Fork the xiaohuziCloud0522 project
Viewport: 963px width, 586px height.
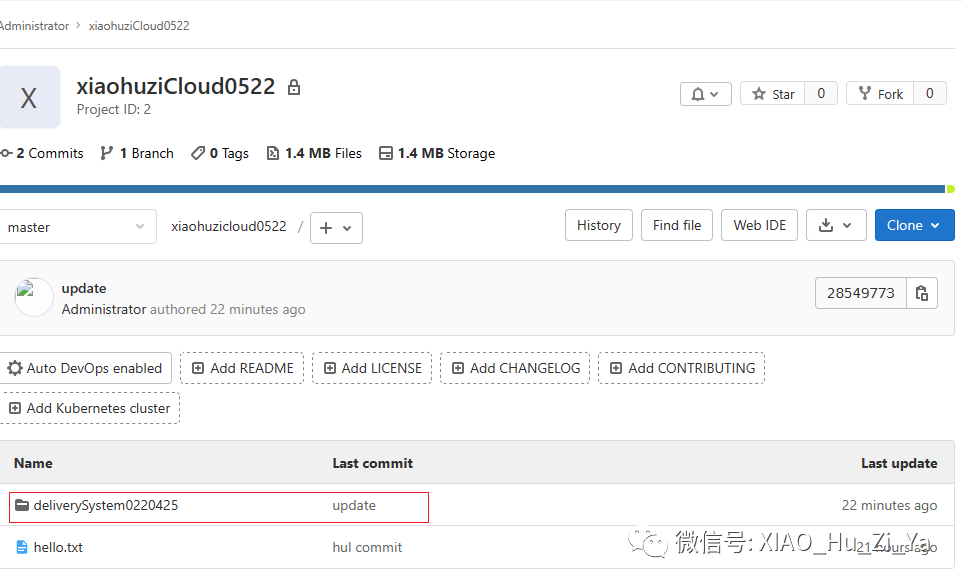pyautogui.click(x=880, y=94)
